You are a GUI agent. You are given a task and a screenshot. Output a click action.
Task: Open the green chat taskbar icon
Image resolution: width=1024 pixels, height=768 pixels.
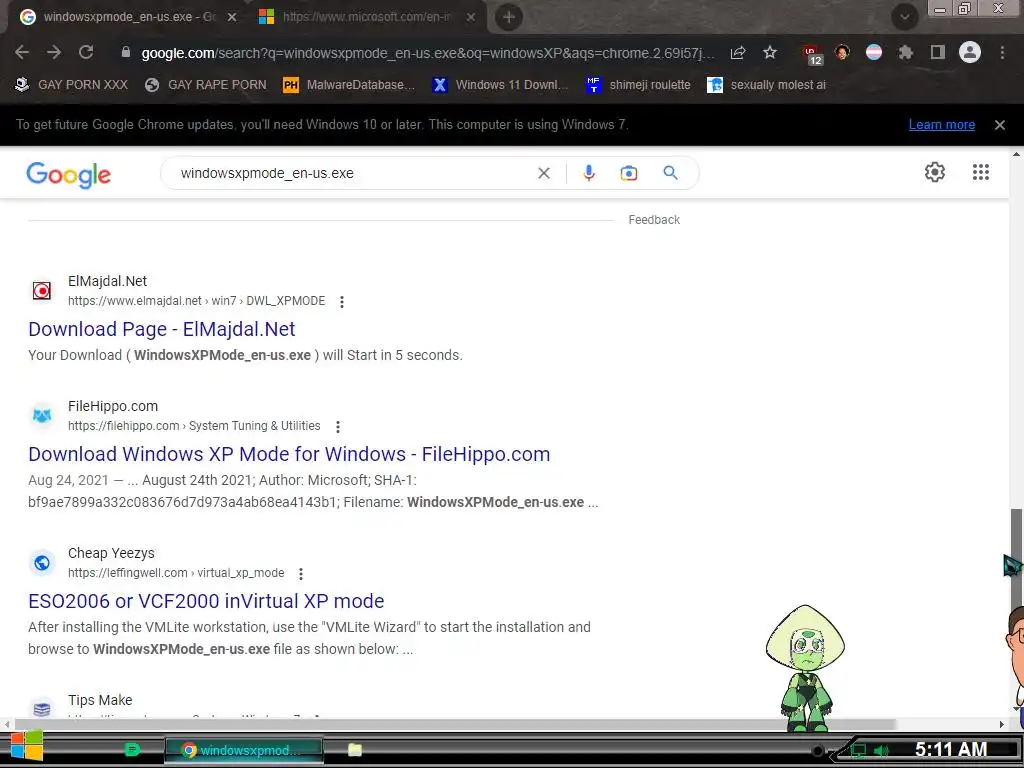pyautogui.click(x=133, y=750)
